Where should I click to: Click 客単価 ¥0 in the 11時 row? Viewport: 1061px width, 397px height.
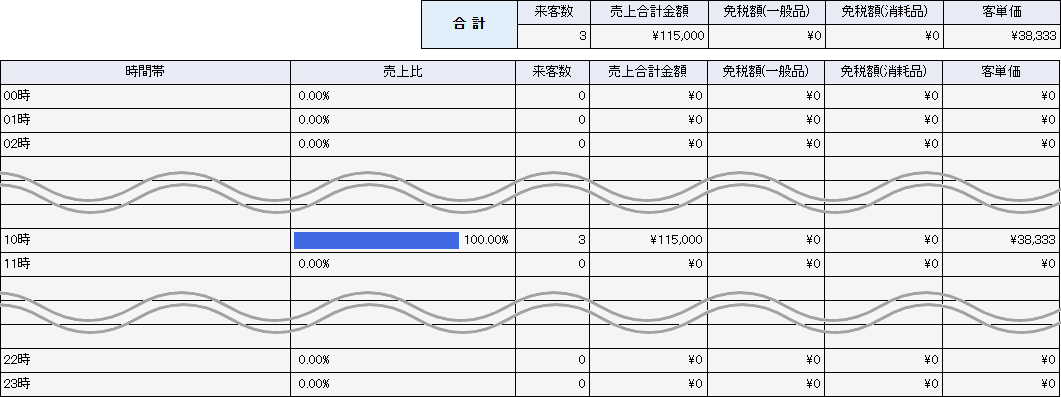pyautogui.click(x=1049, y=264)
